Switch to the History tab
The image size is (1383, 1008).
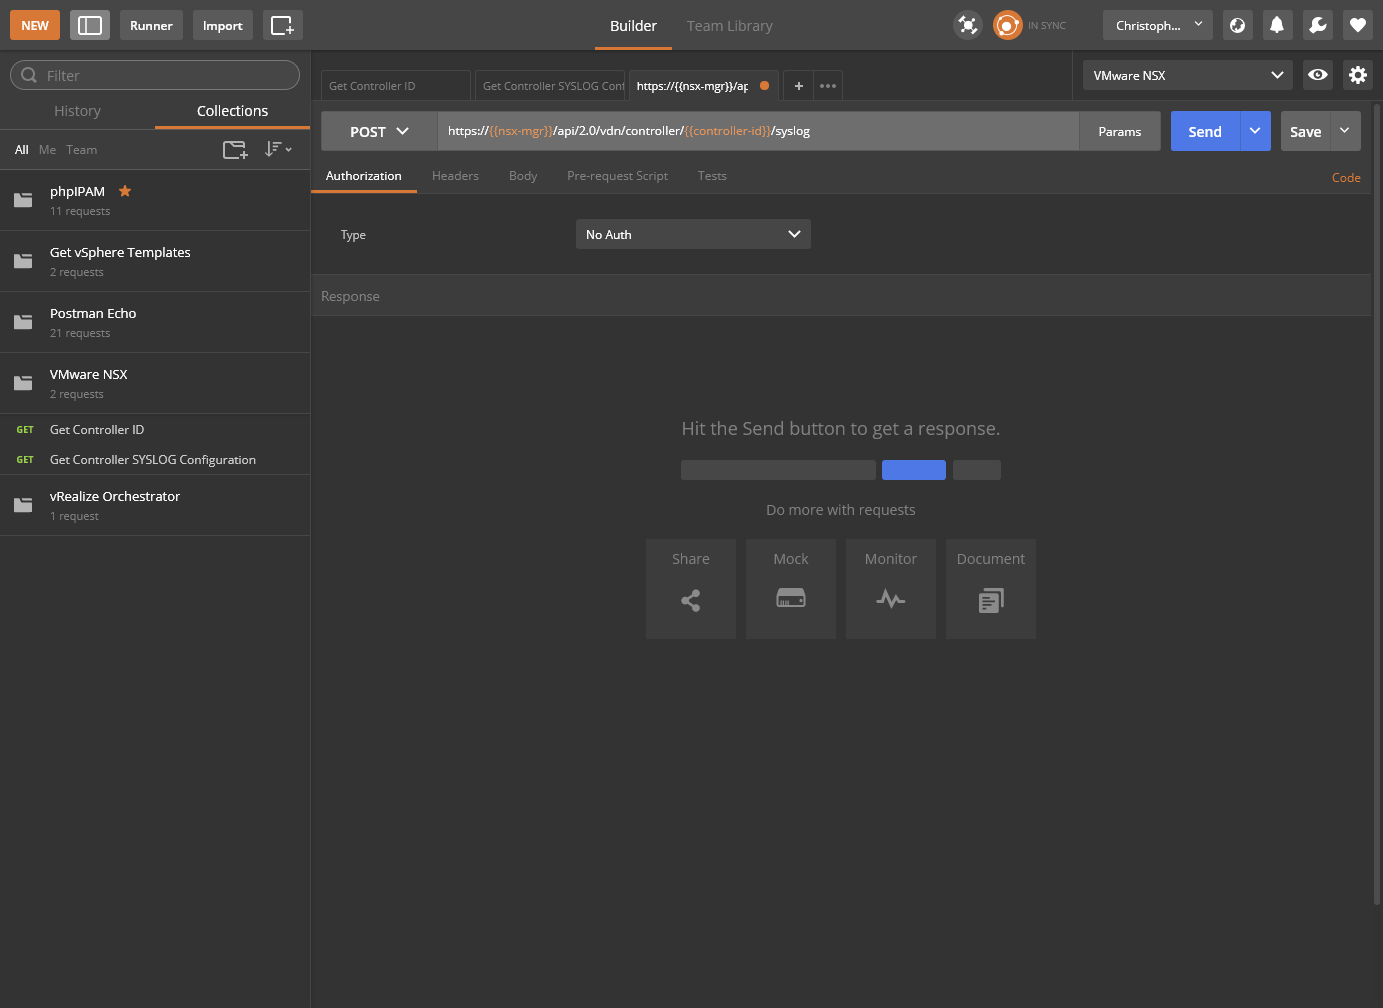(77, 111)
